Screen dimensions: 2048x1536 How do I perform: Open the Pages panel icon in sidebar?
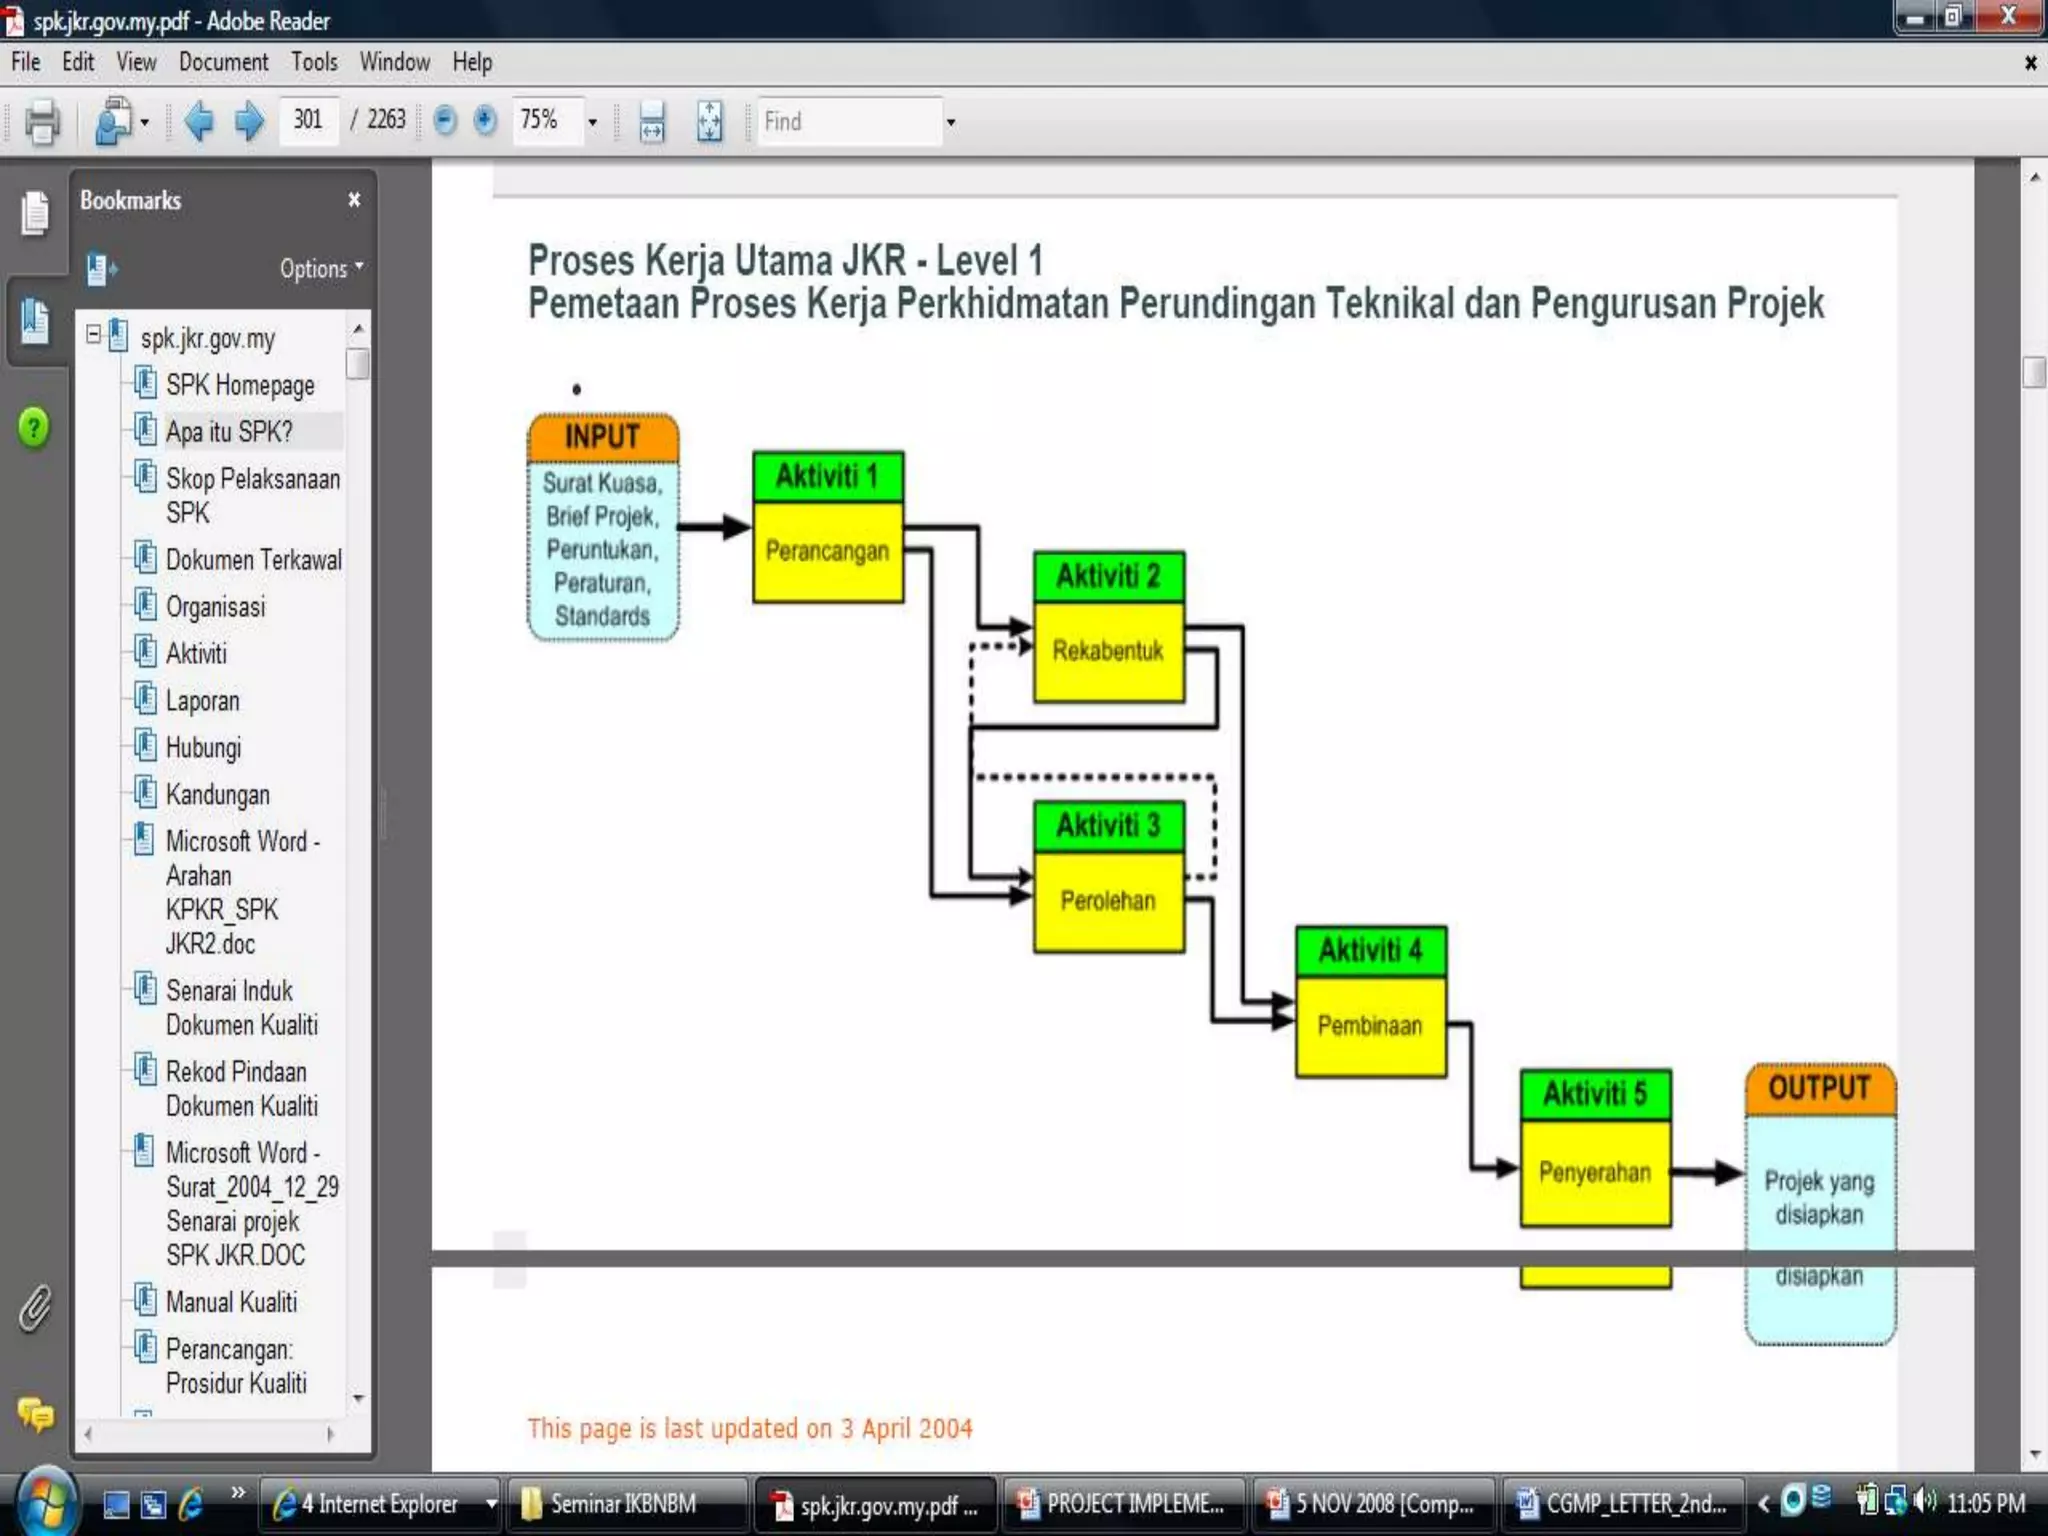pos(35,212)
